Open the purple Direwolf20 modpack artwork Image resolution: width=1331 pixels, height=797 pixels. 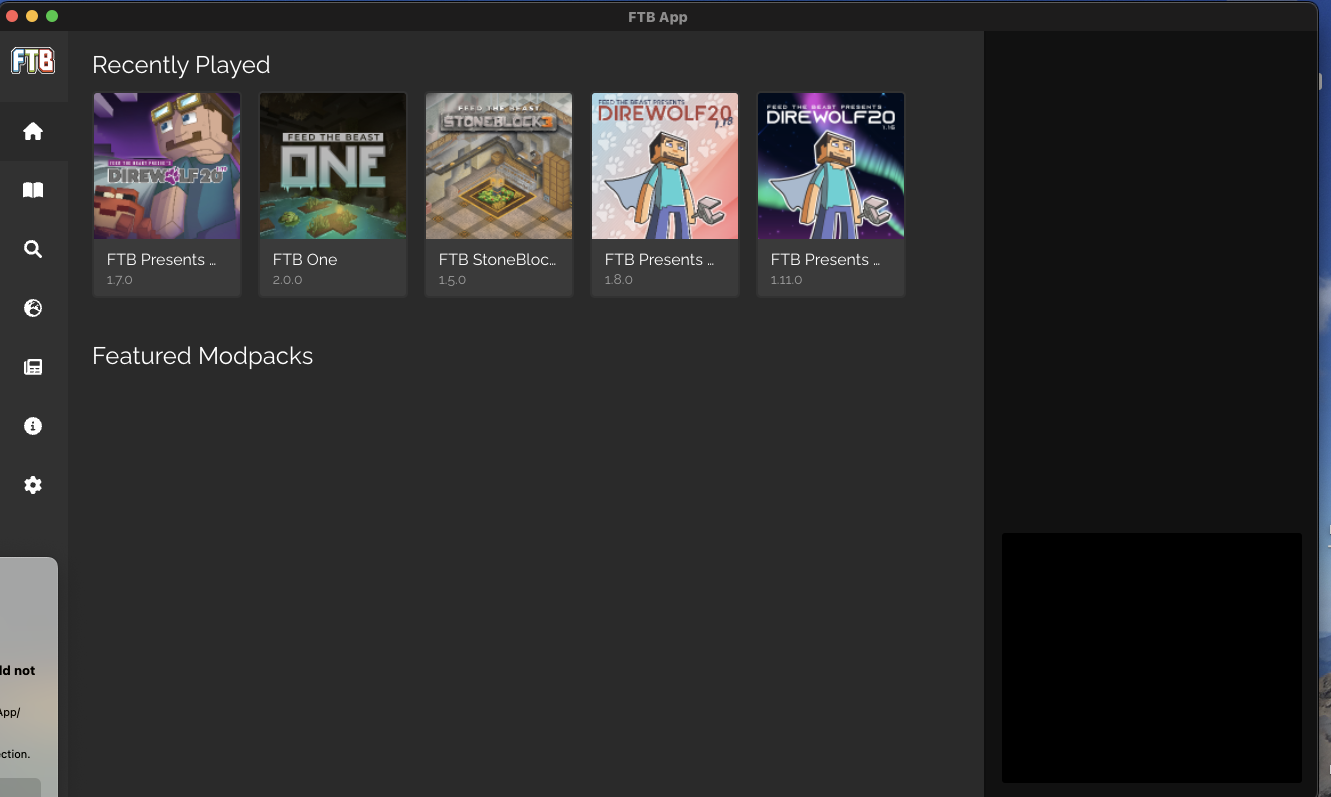pyautogui.click(x=167, y=166)
